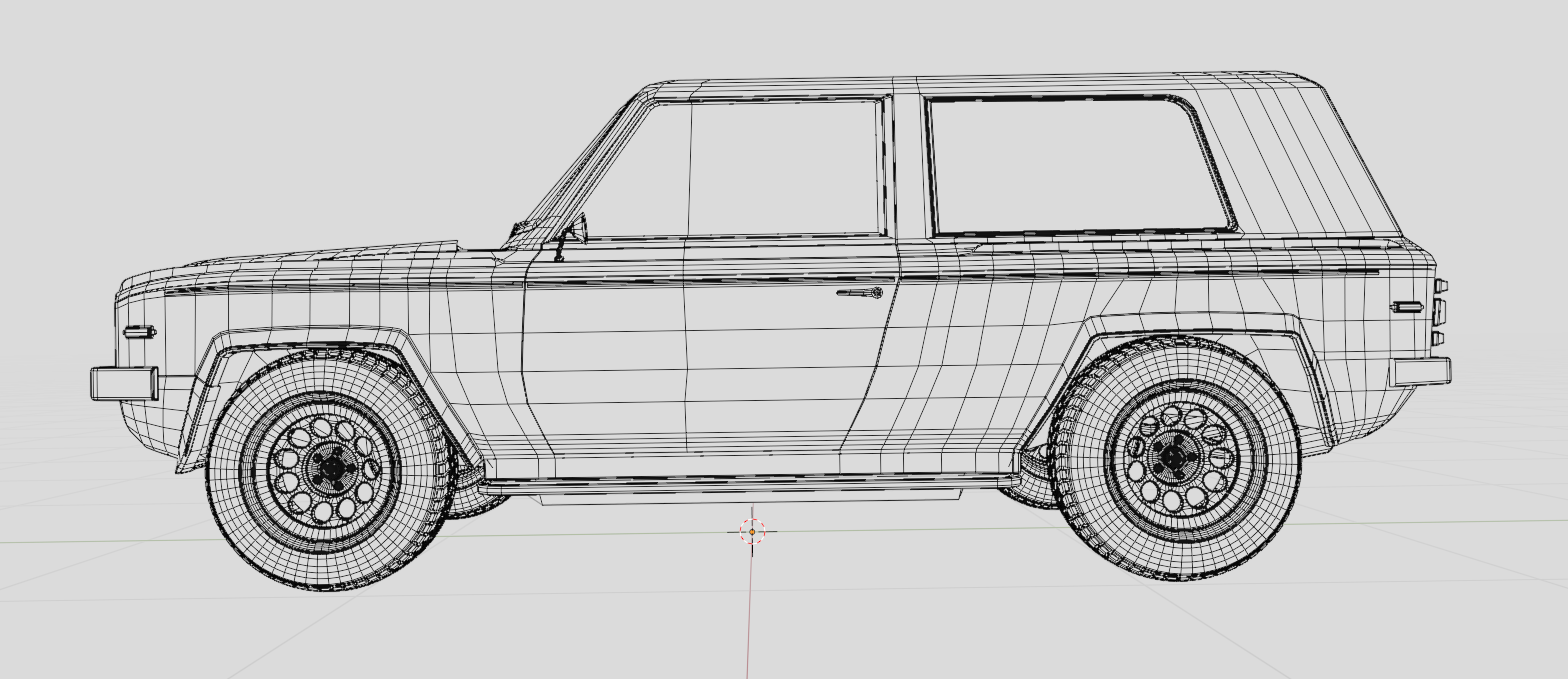
Task: Select the tail light cluster at rear
Action: tap(1440, 313)
